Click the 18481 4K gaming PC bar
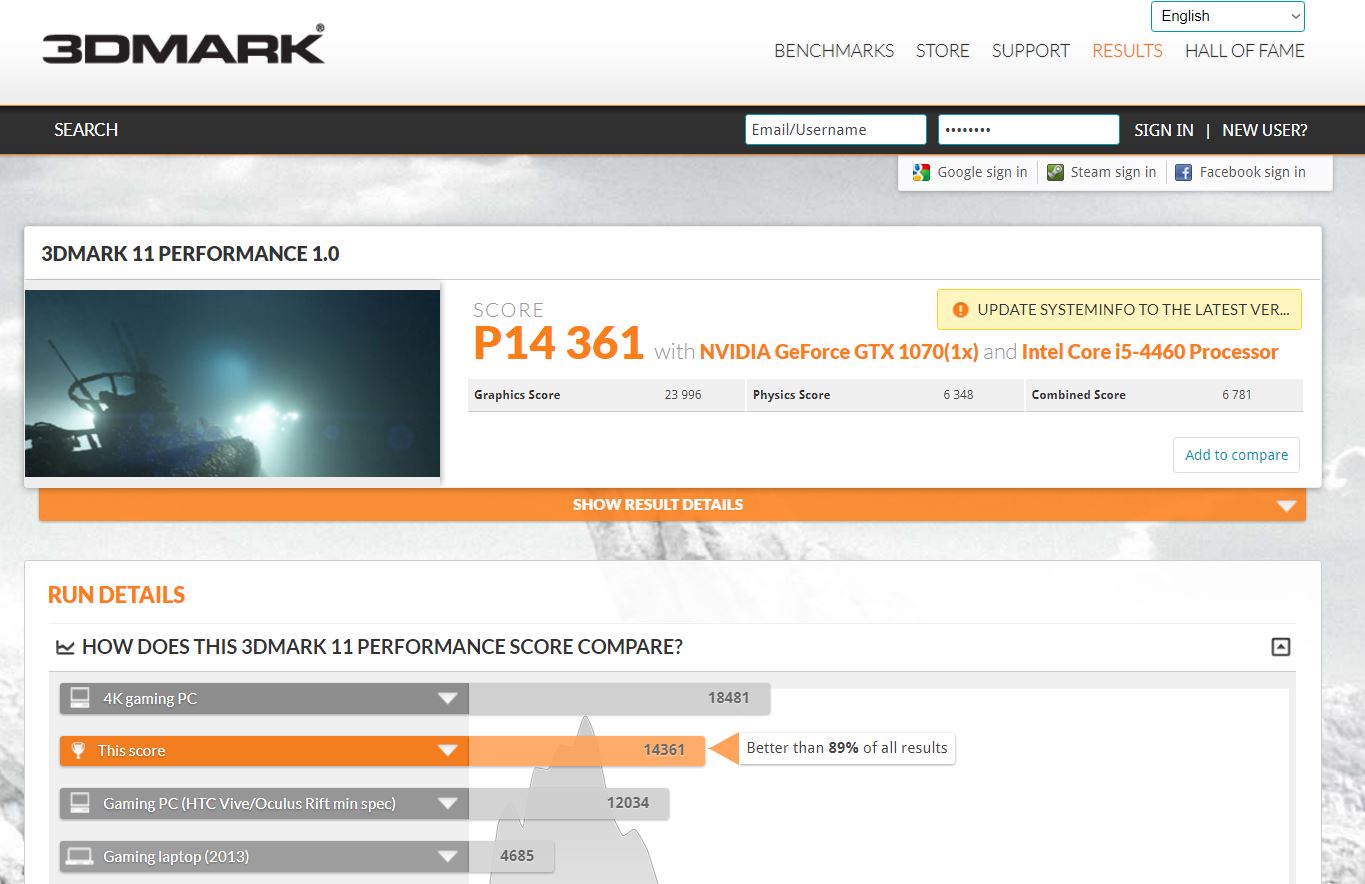 619,698
